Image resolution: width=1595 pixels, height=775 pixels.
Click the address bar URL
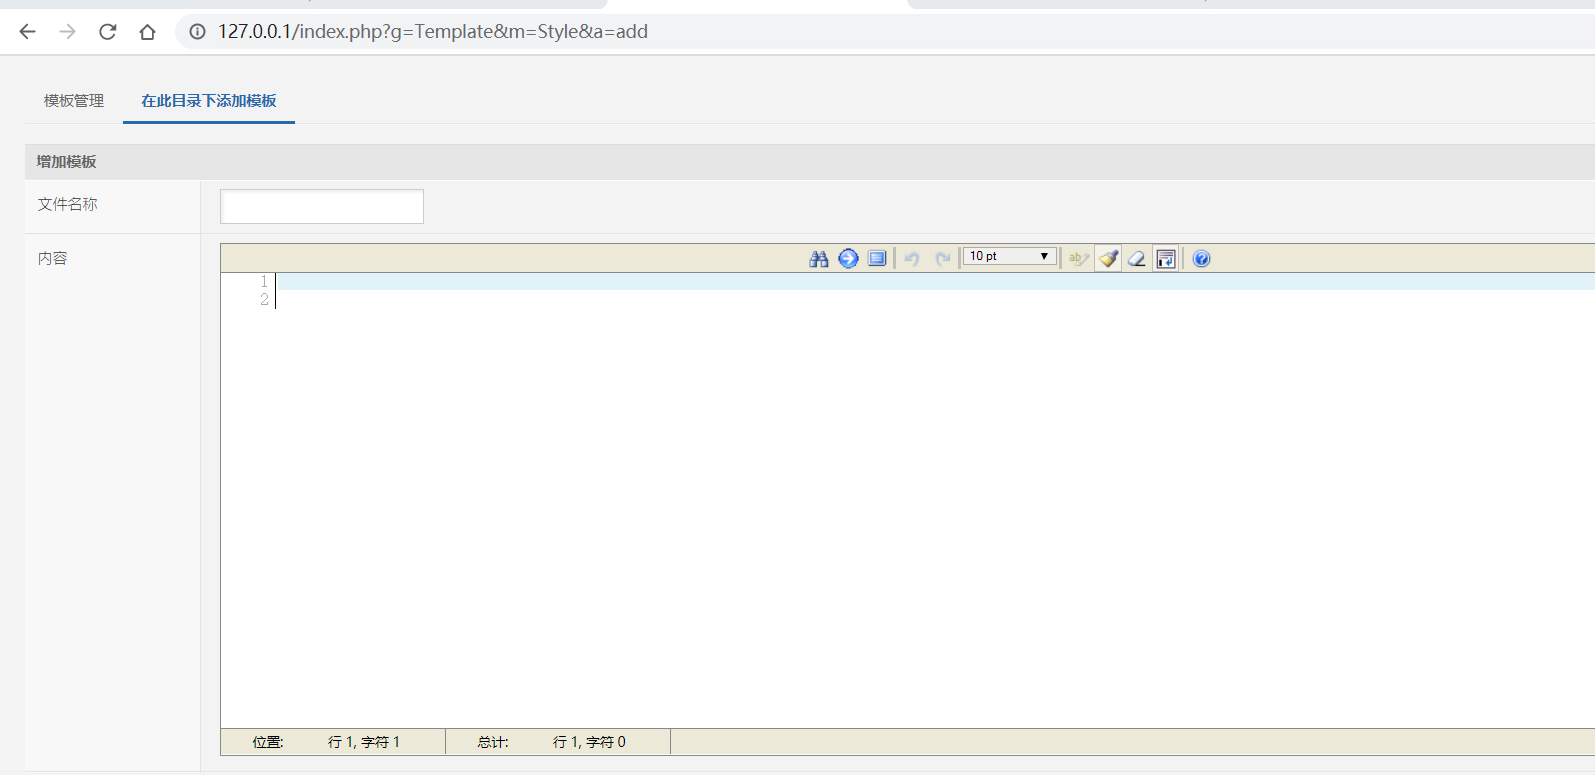433,32
